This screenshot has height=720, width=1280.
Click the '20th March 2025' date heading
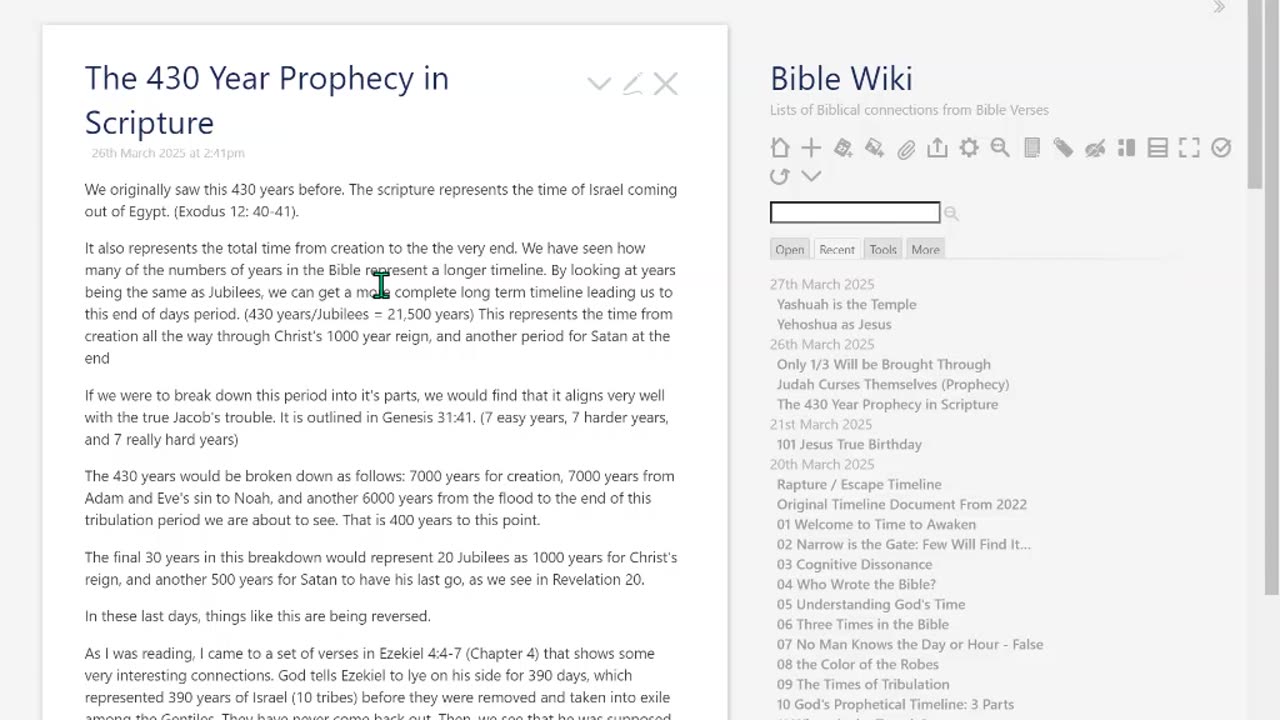click(x=822, y=464)
